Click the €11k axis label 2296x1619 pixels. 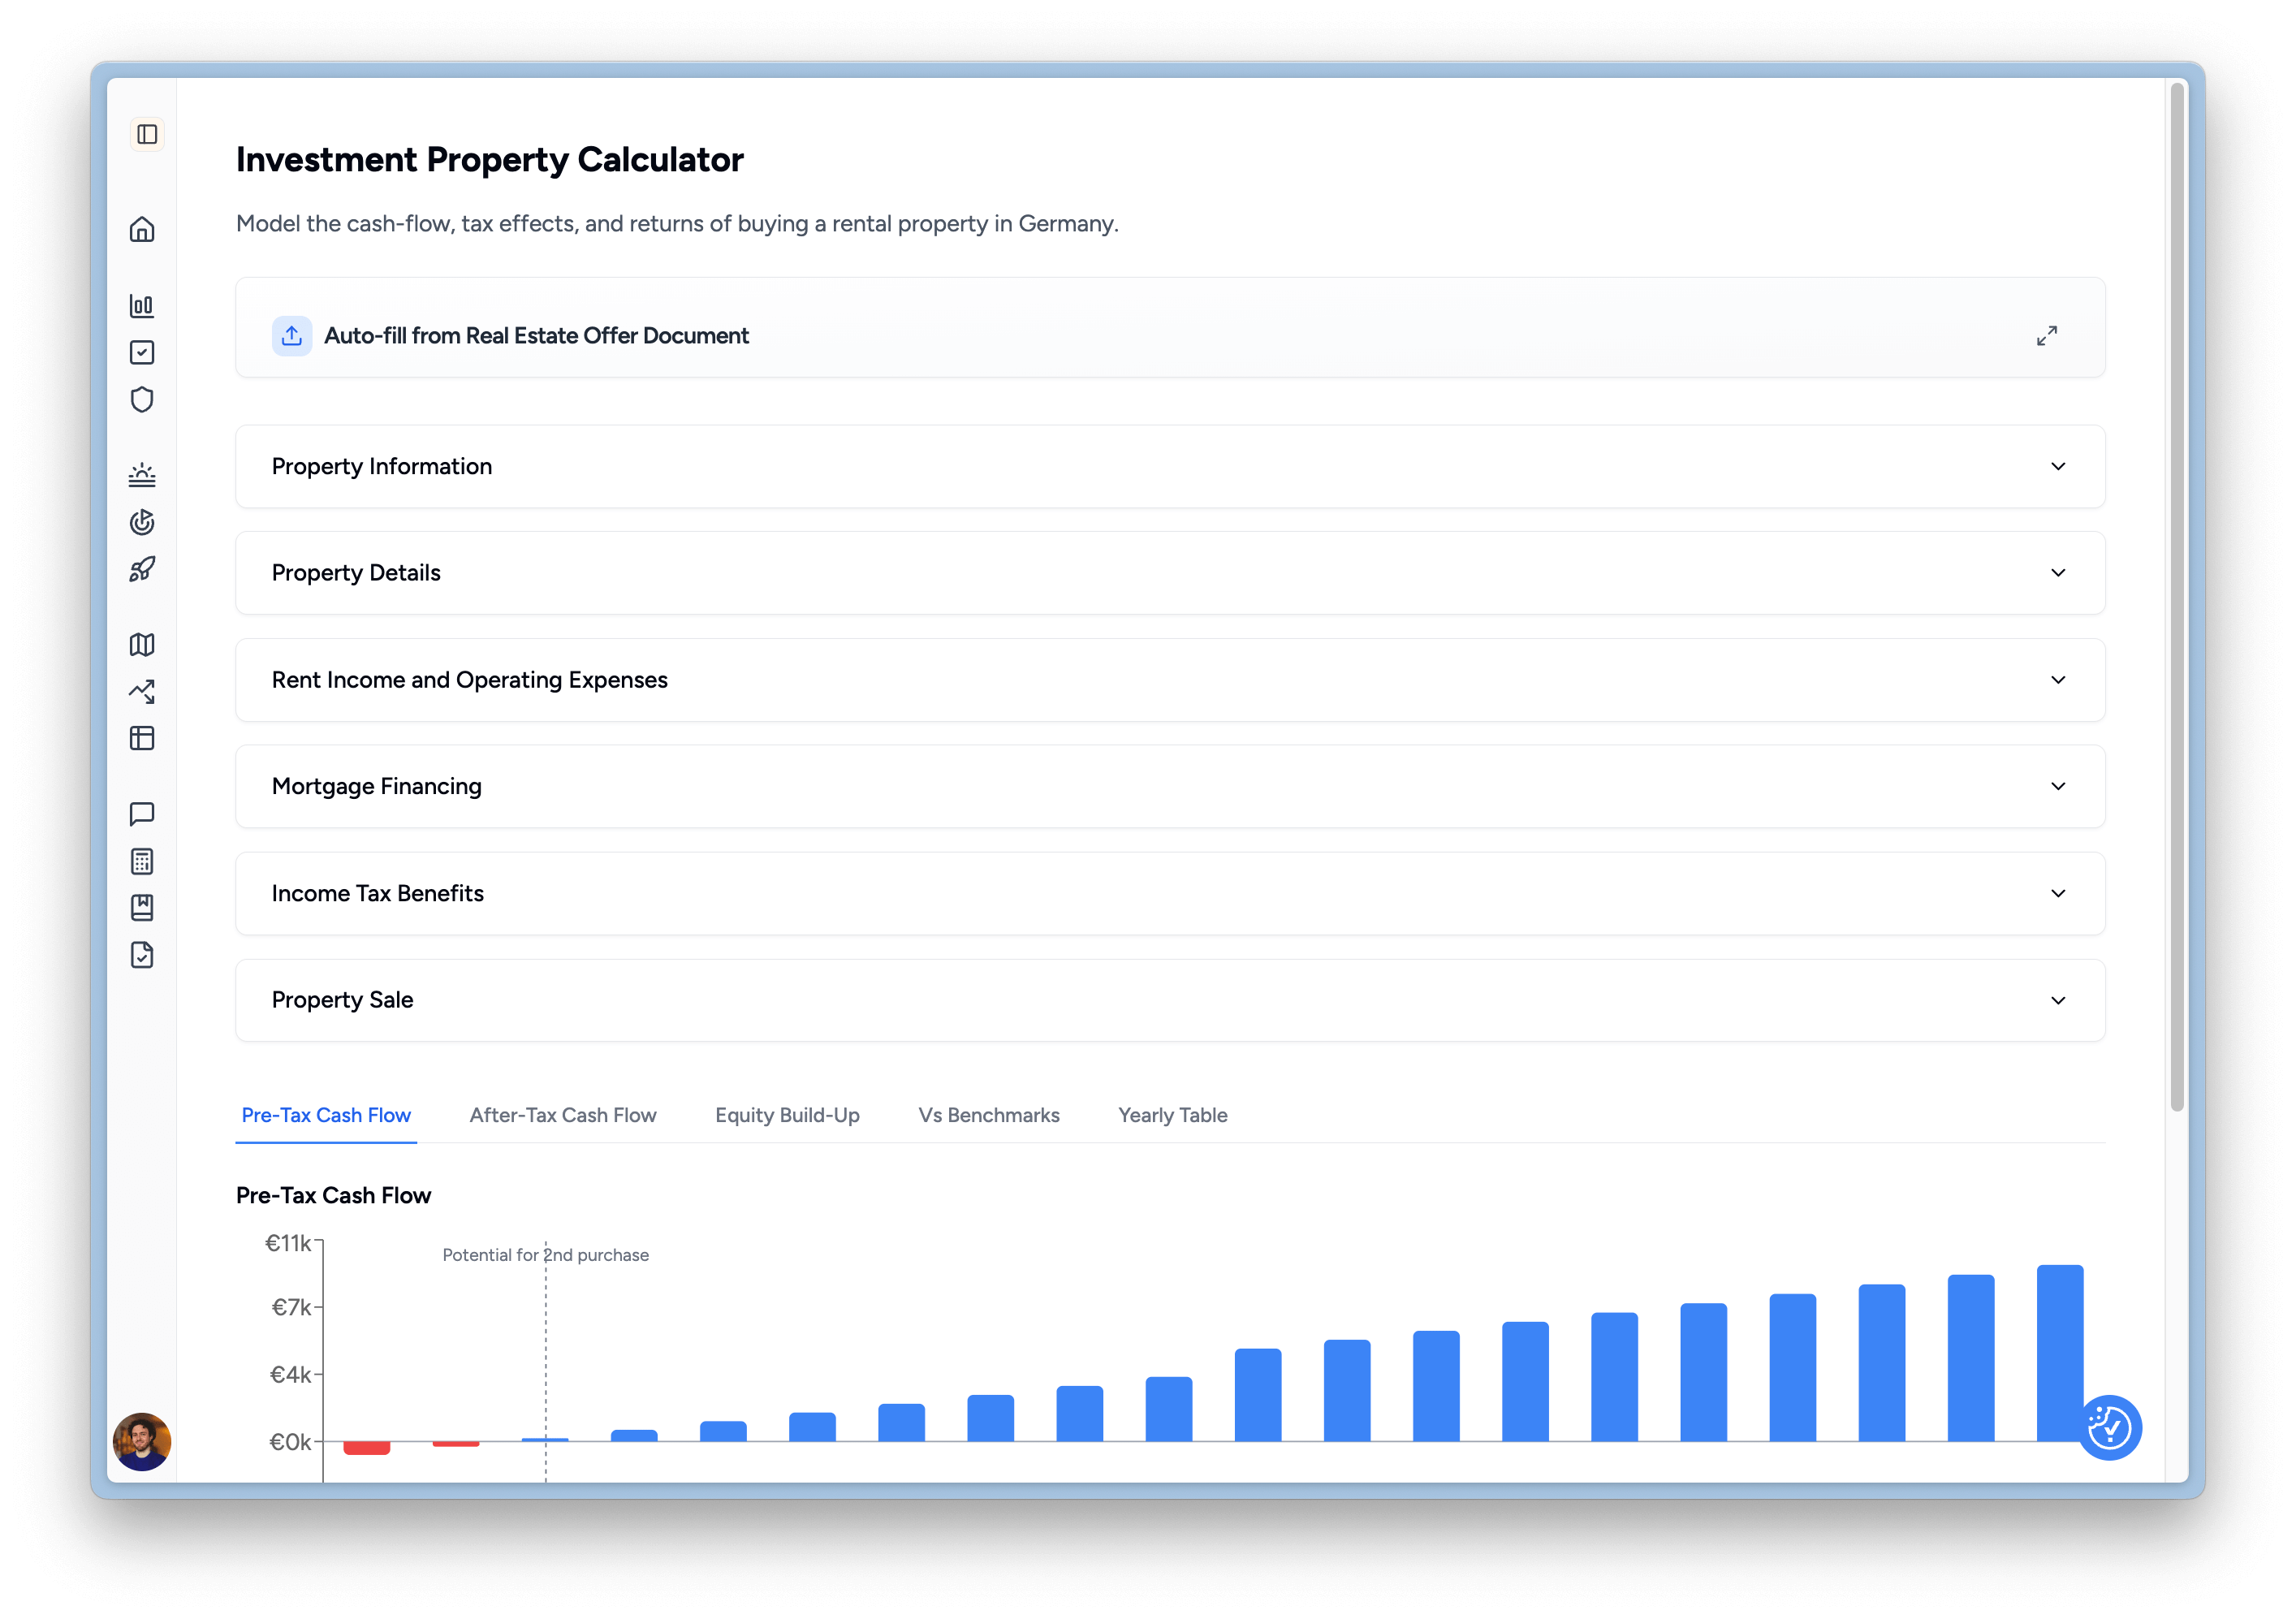click(289, 1243)
